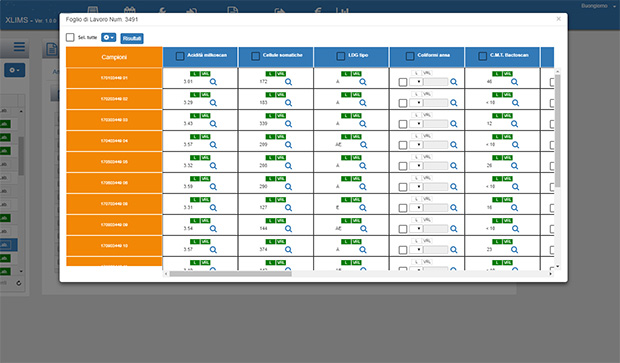Tick Coliformi checkbox in acidità 3.54 row

pyautogui.click(x=403, y=229)
